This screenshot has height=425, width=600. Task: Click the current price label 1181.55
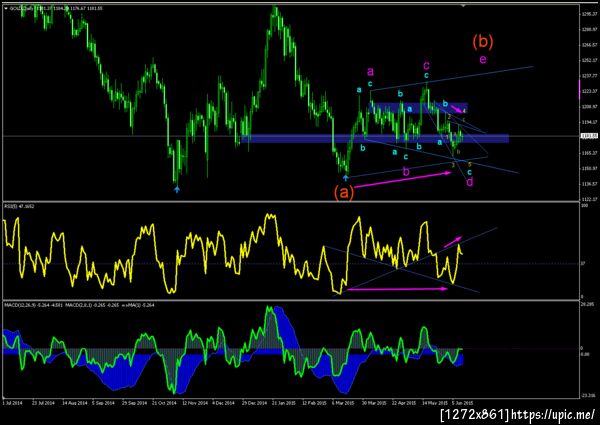coord(587,136)
